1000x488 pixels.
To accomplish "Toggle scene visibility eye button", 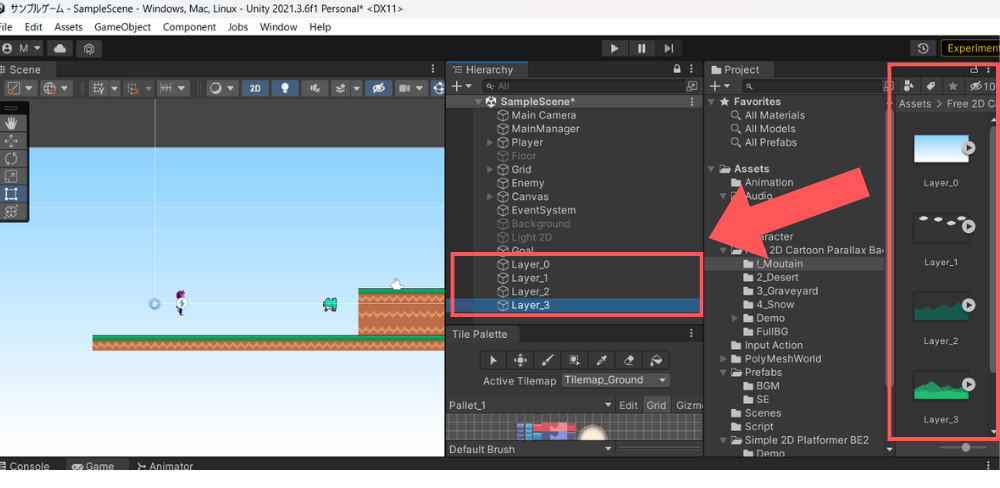I will tap(378, 88).
